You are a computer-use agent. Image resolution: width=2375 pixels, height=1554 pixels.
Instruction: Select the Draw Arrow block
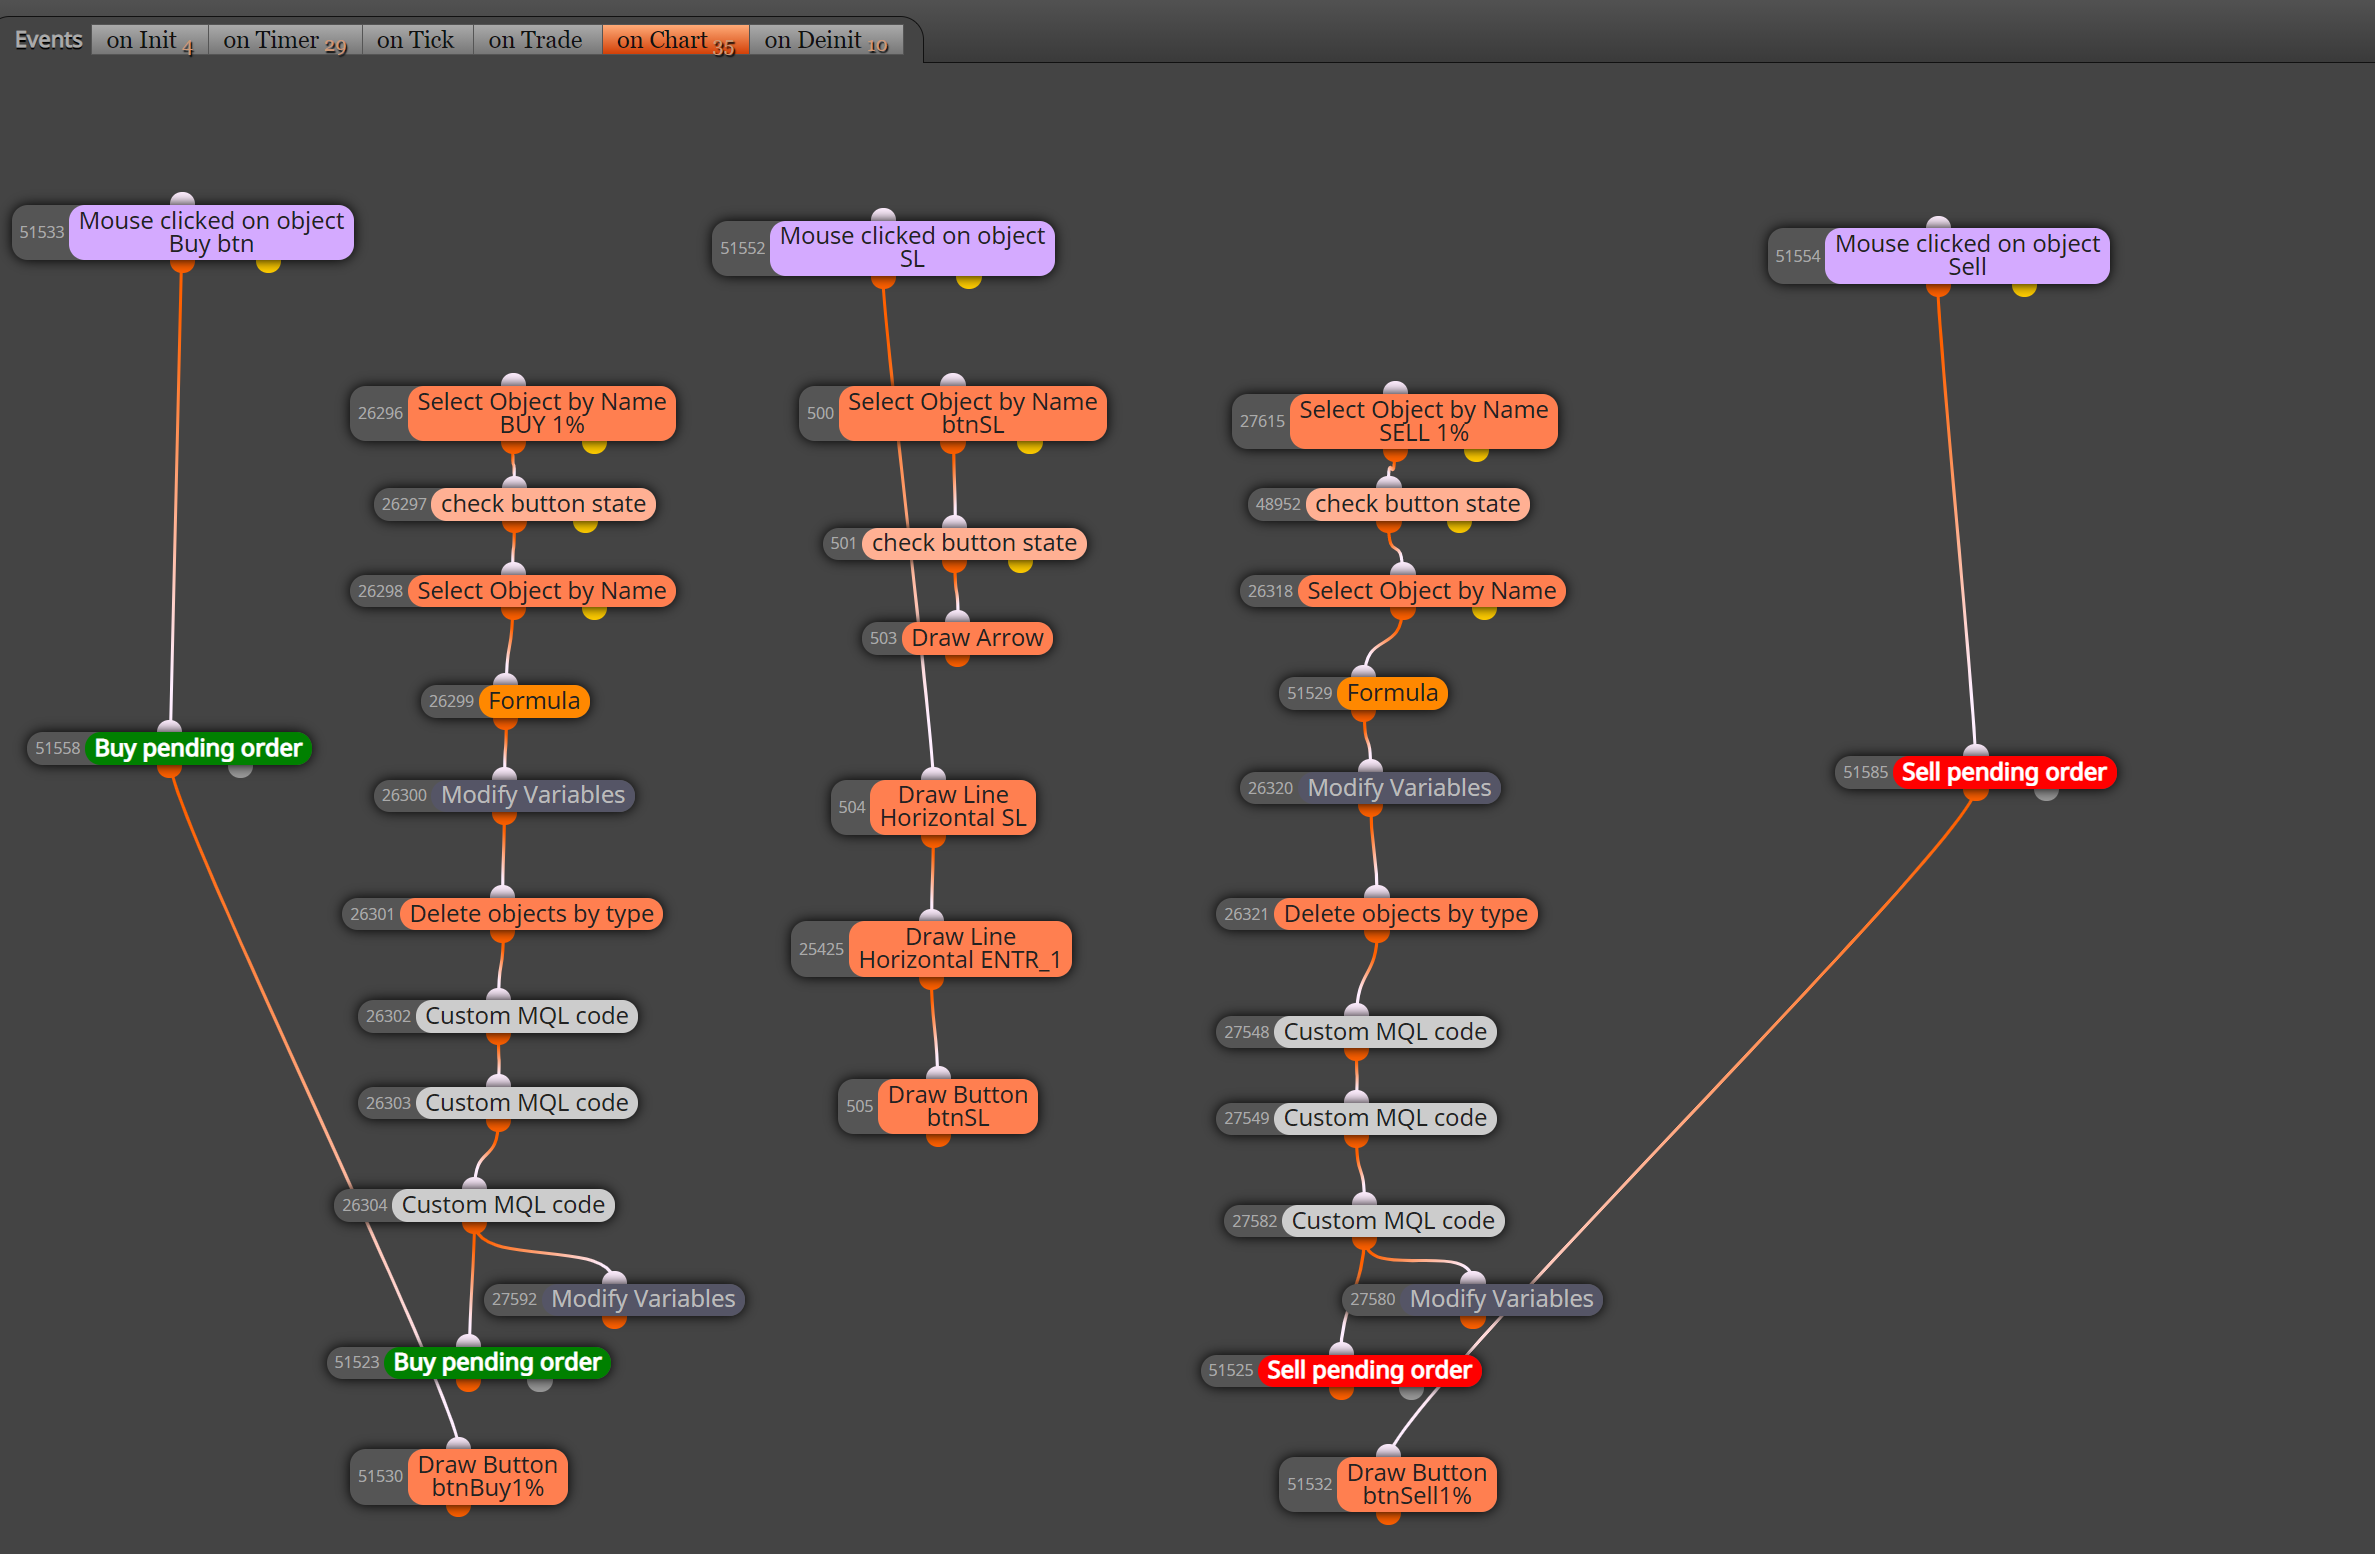[978, 638]
